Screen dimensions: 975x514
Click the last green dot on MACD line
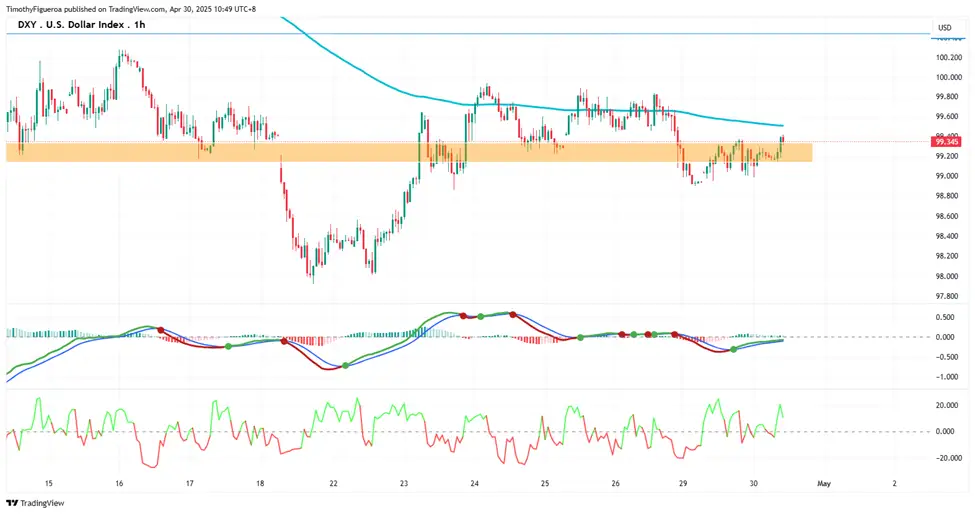(x=733, y=349)
